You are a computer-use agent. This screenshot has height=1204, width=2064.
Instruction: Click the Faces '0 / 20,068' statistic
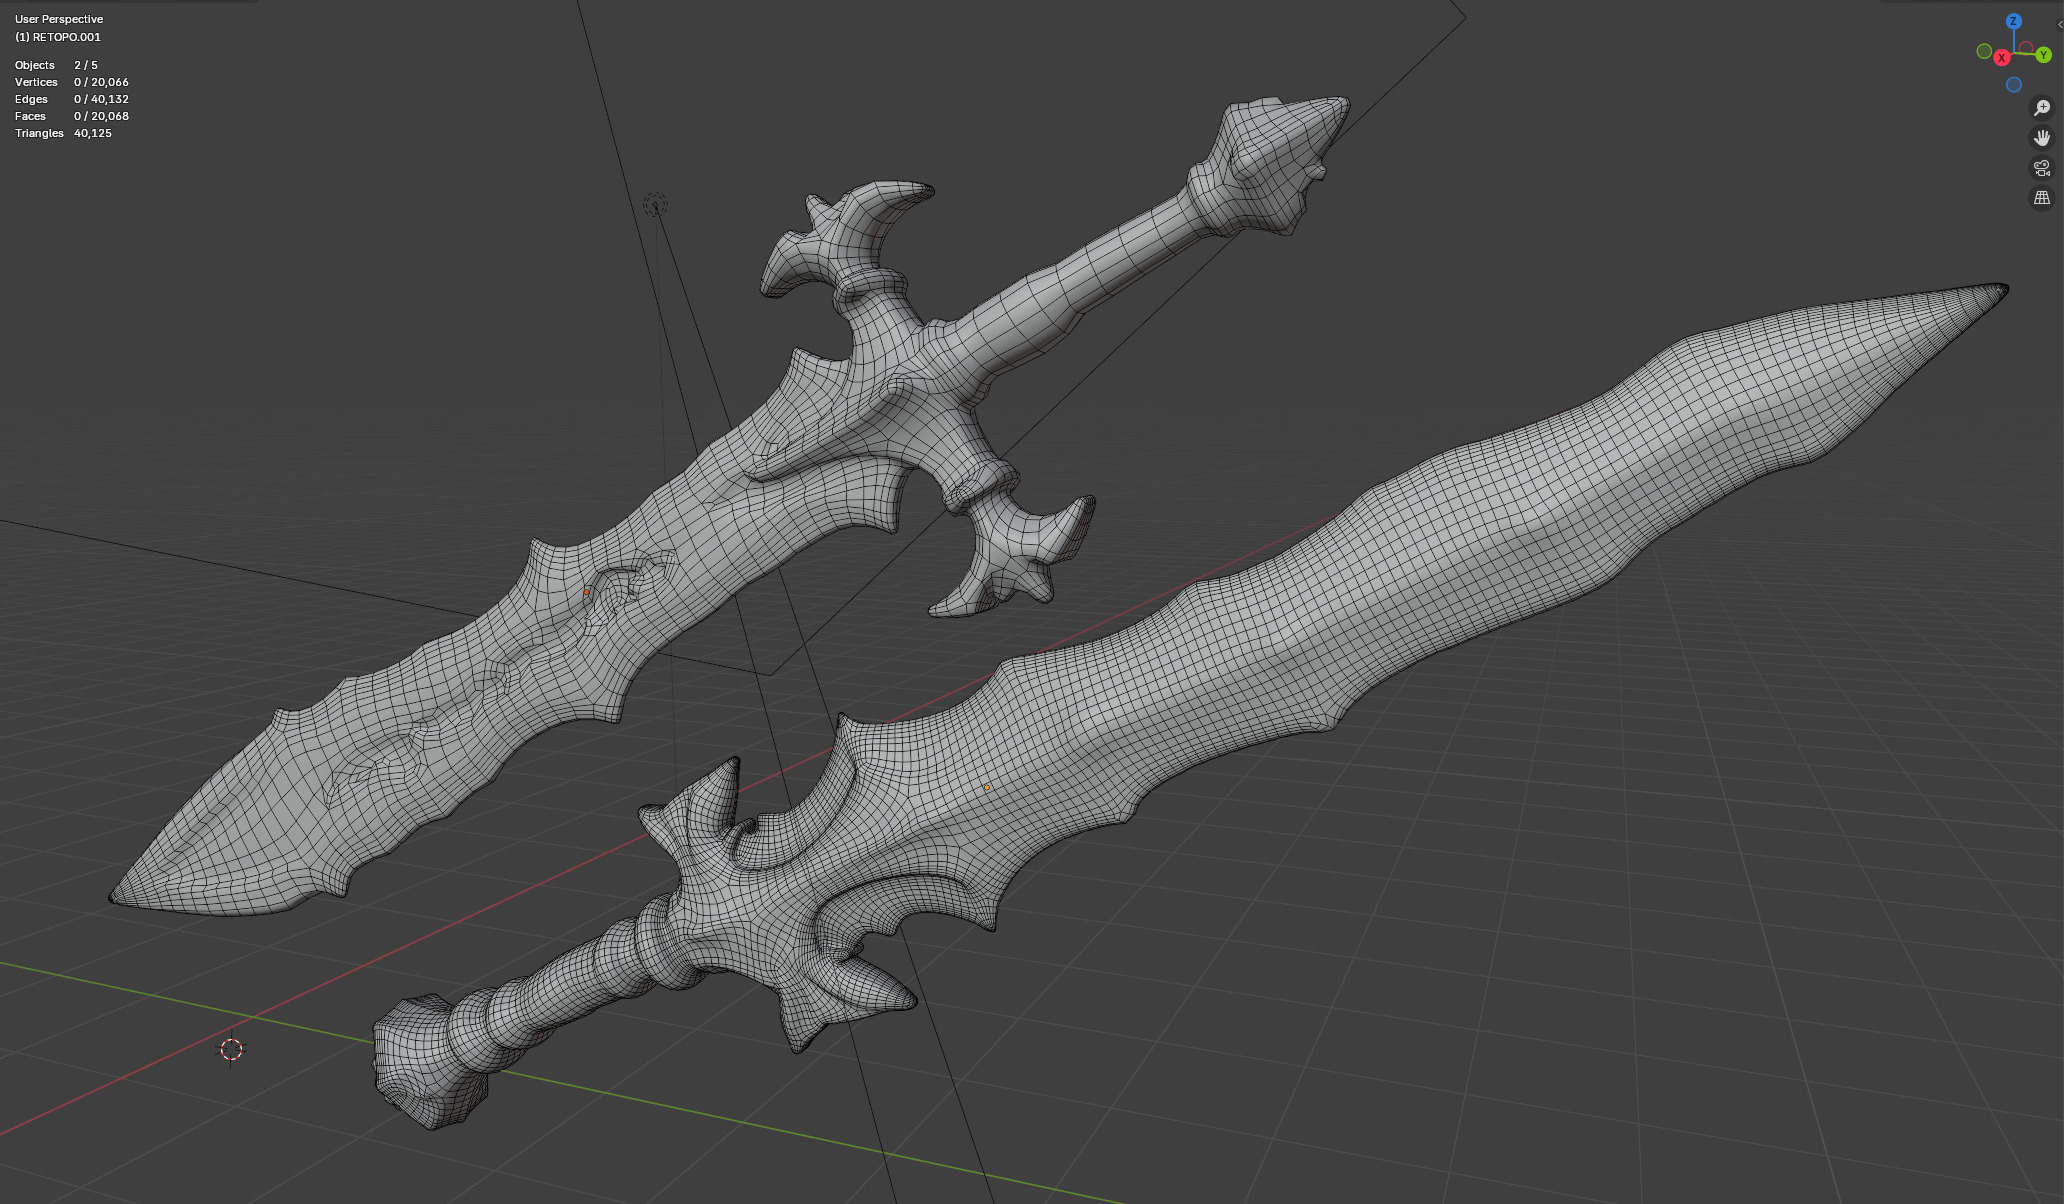[101, 116]
